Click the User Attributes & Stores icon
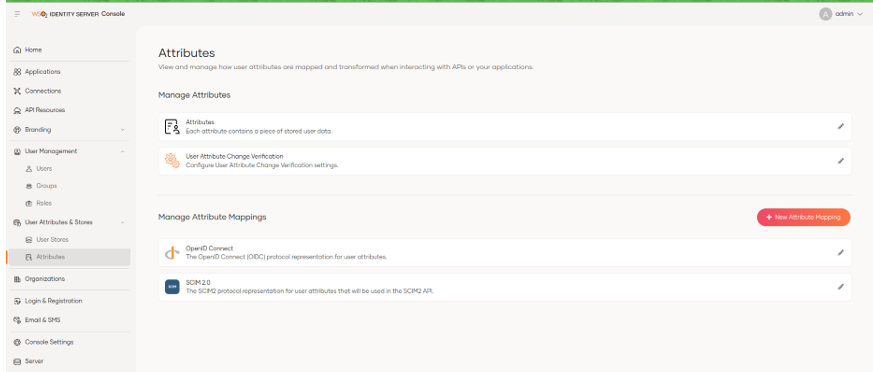 (17, 222)
